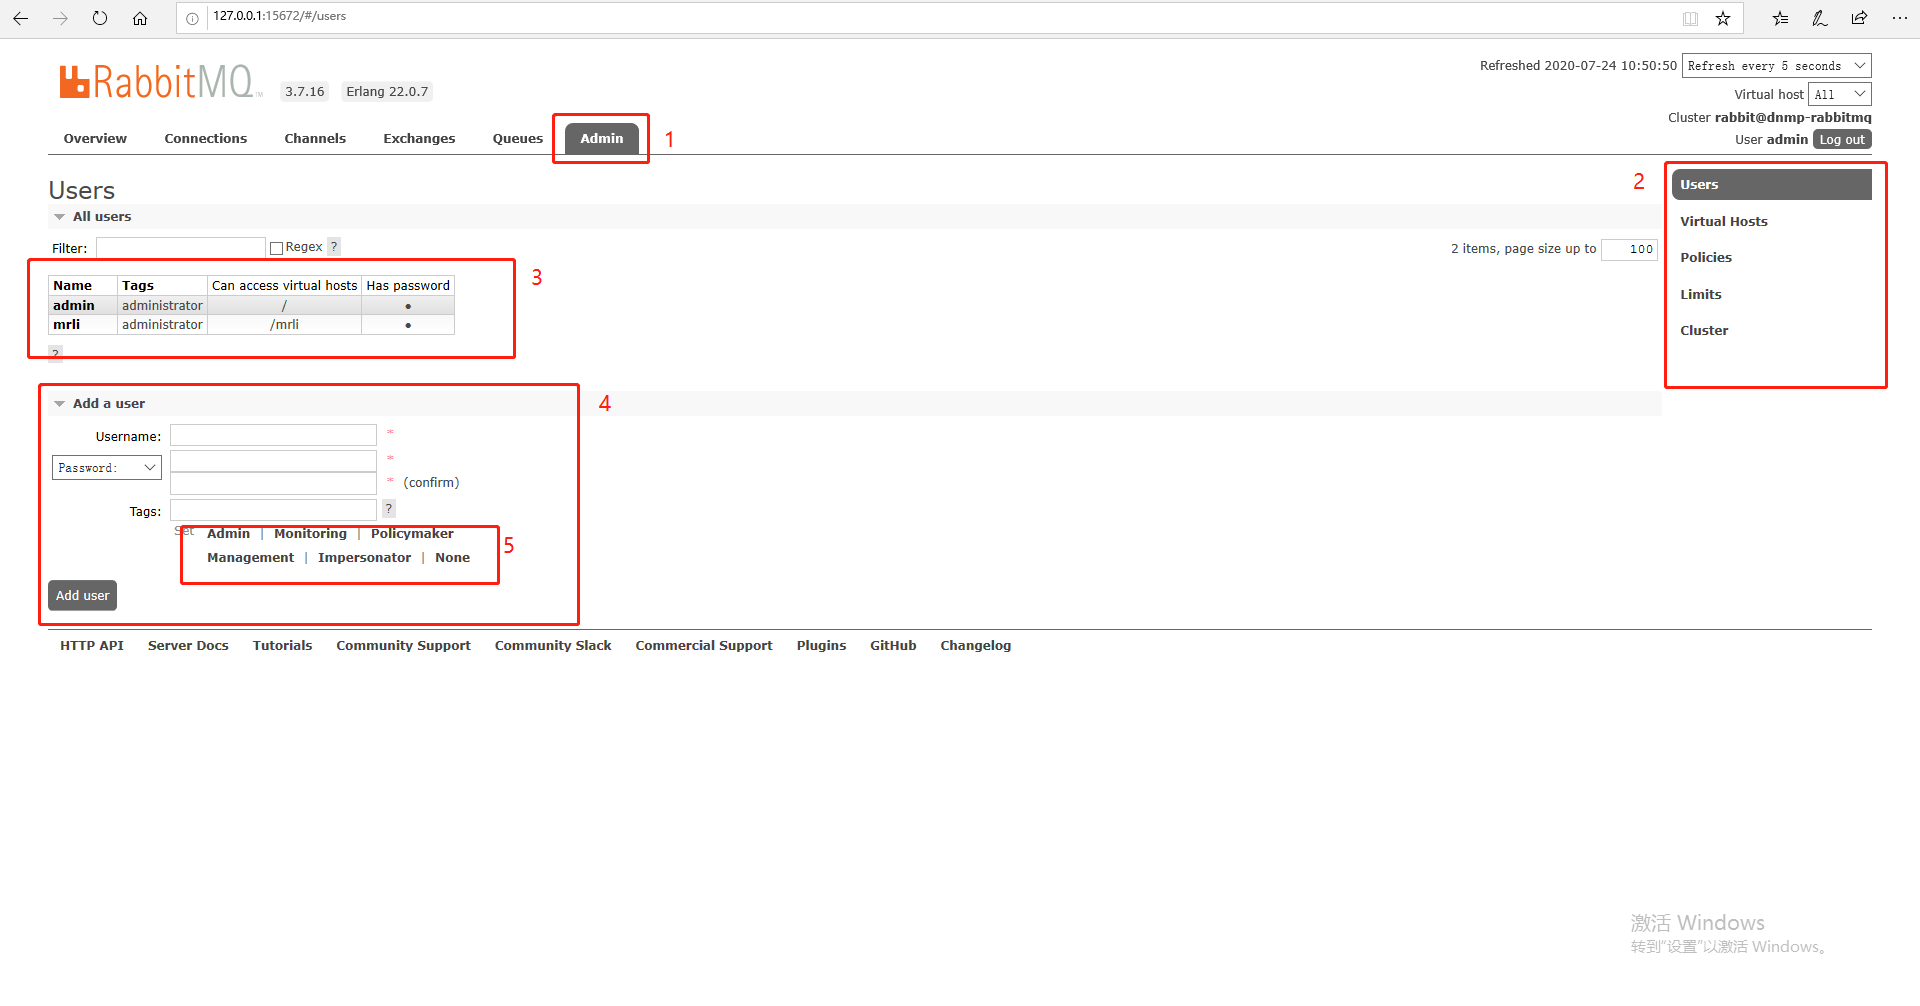Open the Password type dropdown
Image resolution: width=1920 pixels, height=1006 pixels.
click(107, 467)
